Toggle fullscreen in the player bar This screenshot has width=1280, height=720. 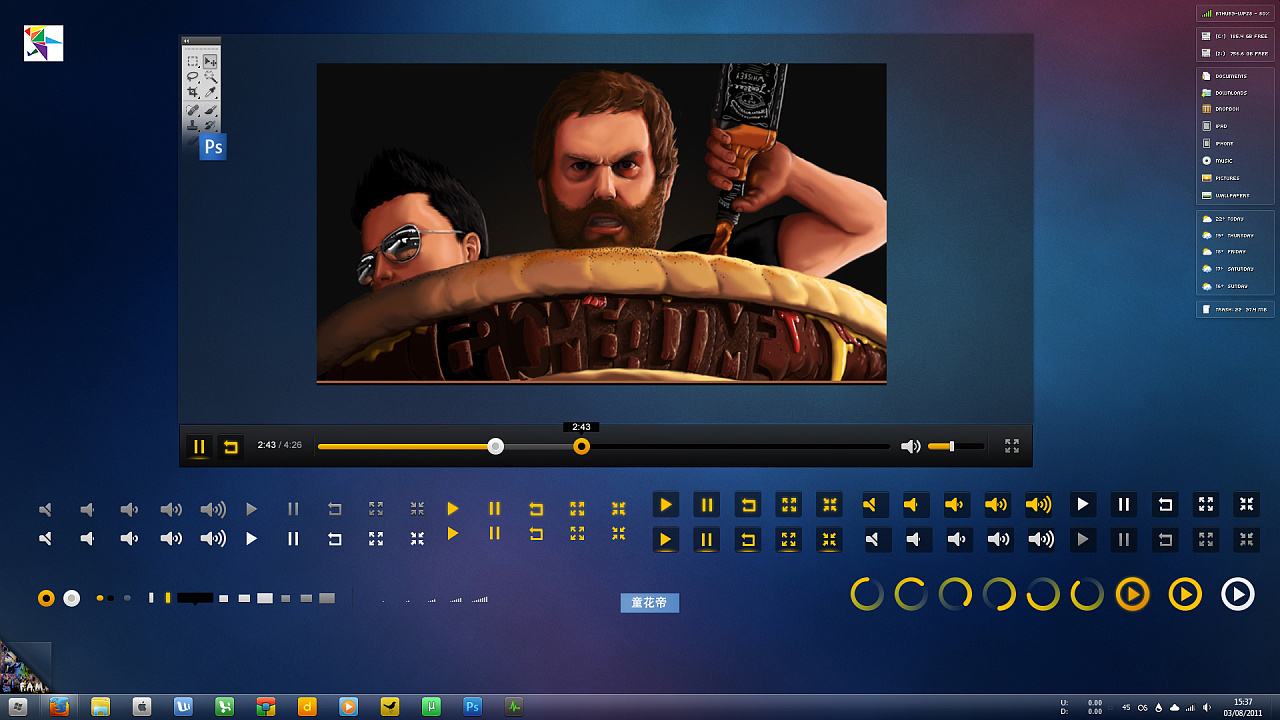(x=1012, y=446)
